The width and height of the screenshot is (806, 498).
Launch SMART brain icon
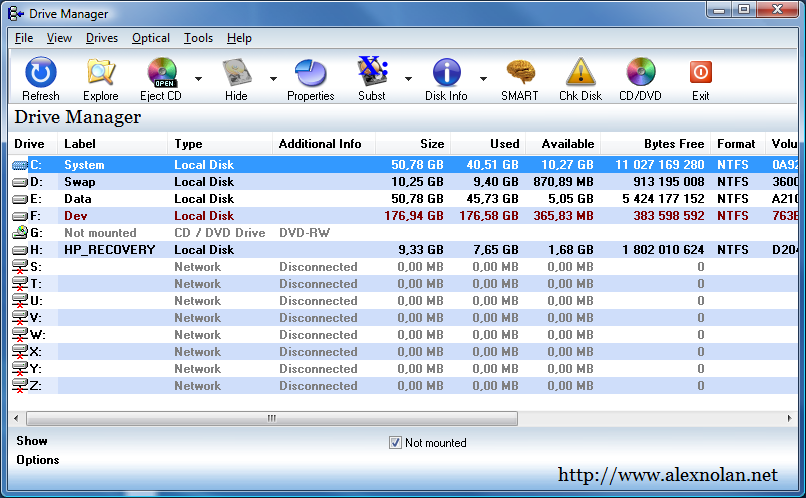(x=520, y=72)
